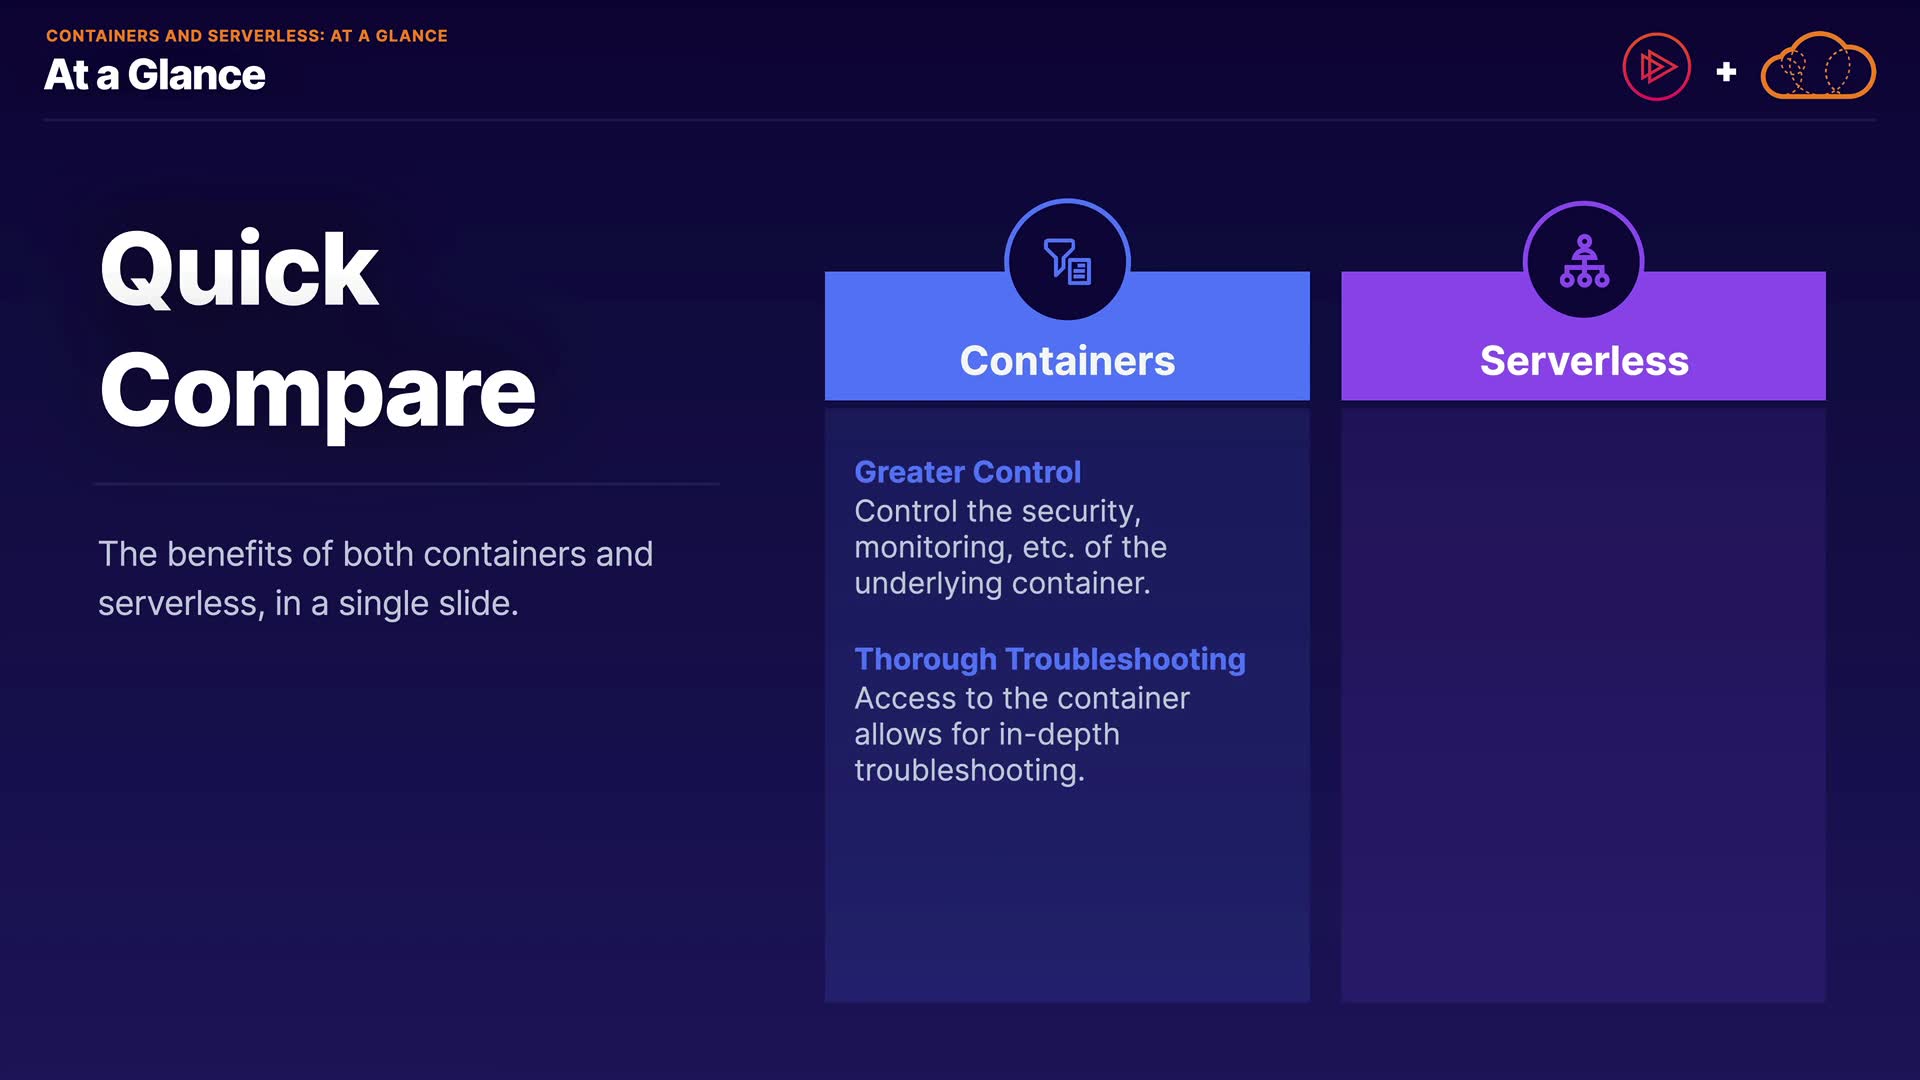Click the Quick Compare title text
The image size is (1920, 1080).
316,330
